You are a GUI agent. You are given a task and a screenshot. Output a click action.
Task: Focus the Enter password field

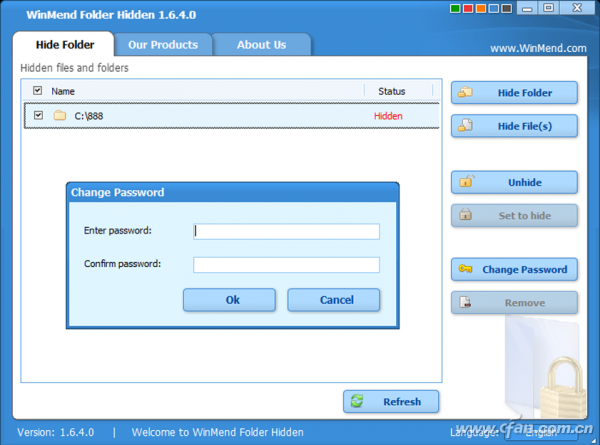[286, 231]
